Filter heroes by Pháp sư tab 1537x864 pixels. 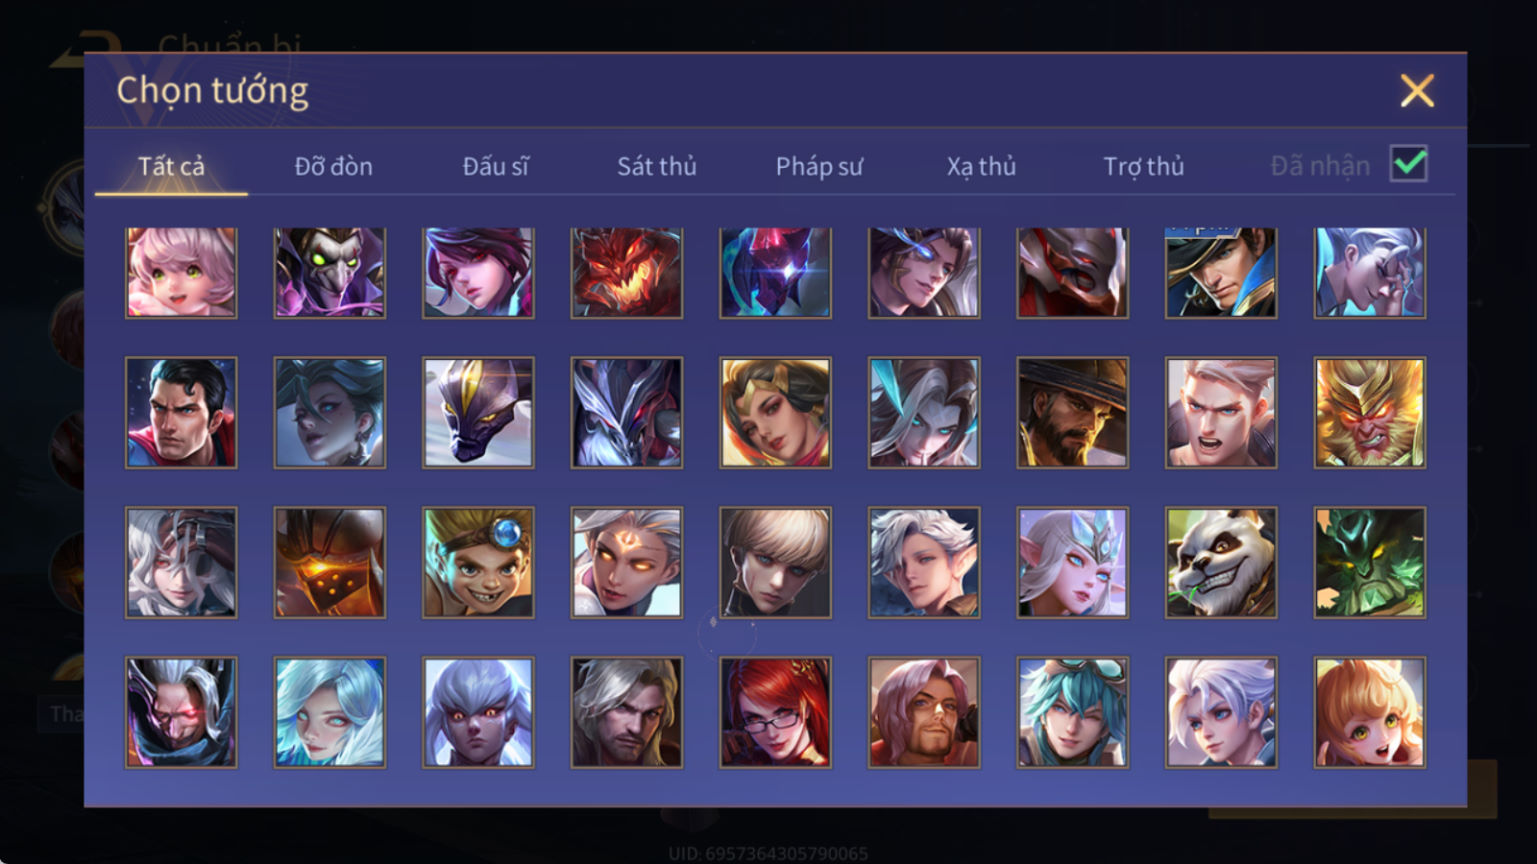pyautogui.click(x=819, y=166)
